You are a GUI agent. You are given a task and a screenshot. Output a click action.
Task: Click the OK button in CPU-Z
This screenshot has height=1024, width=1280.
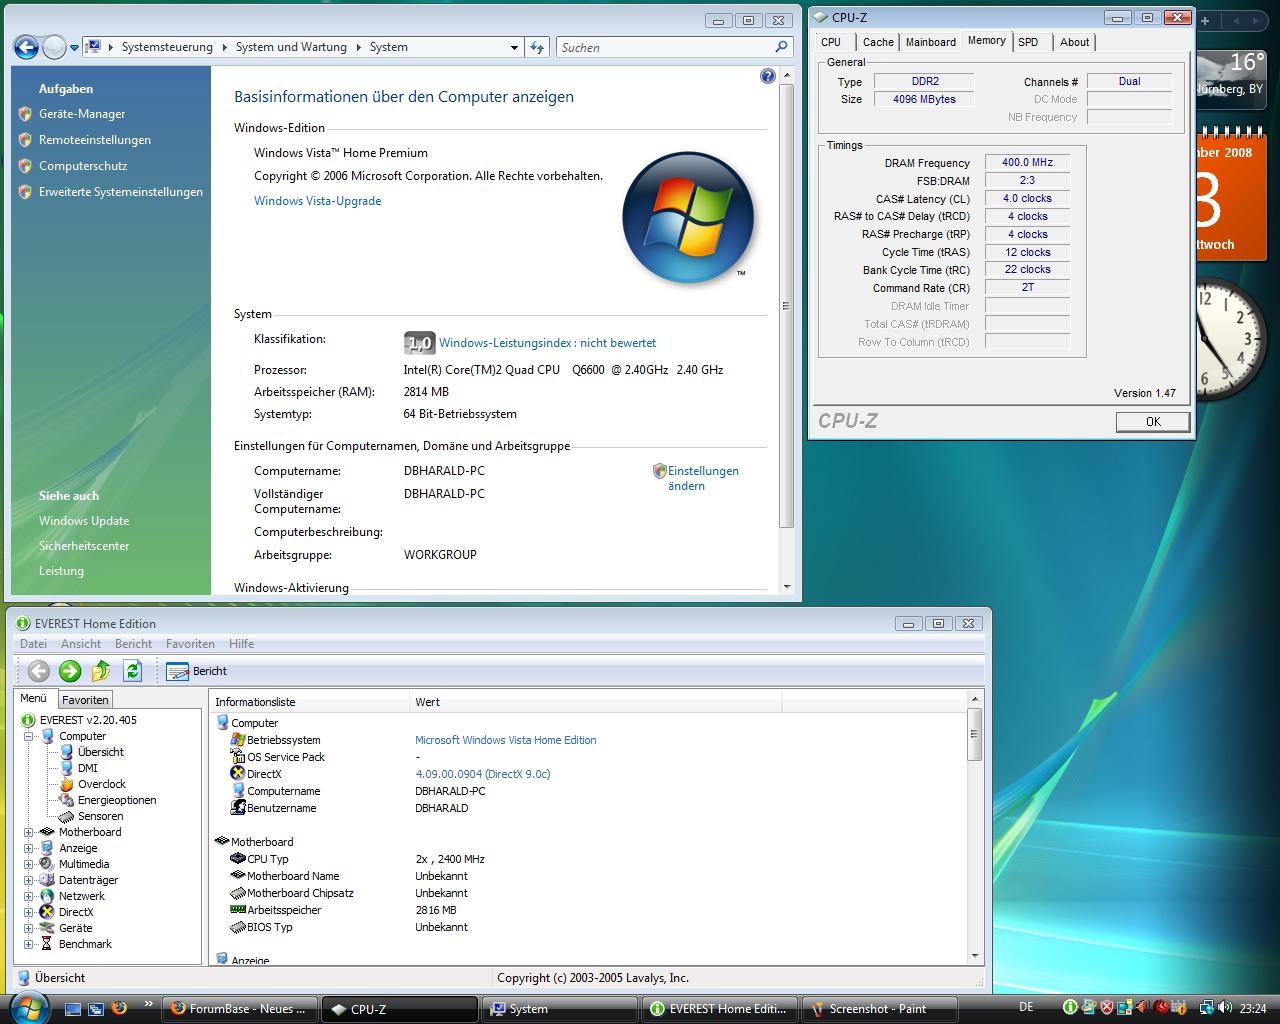click(1153, 422)
